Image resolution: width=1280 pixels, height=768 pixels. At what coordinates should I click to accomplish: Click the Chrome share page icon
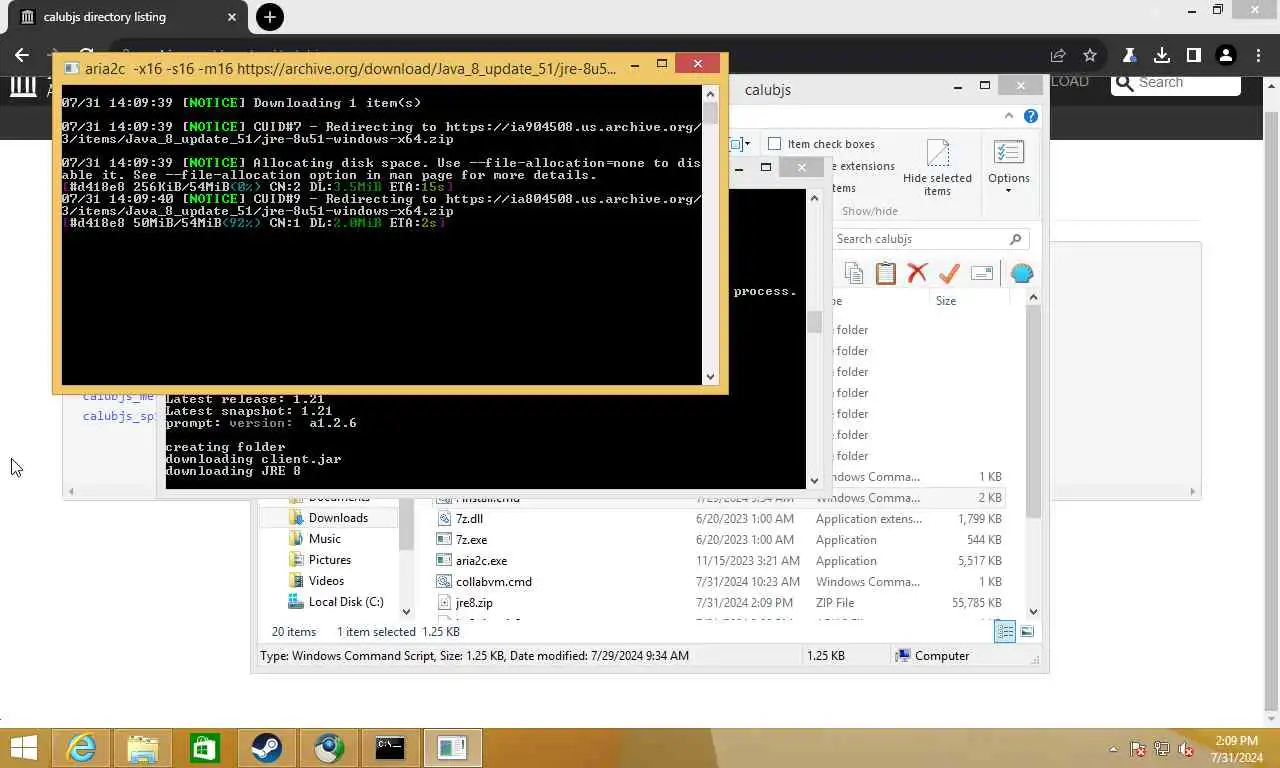1058,55
